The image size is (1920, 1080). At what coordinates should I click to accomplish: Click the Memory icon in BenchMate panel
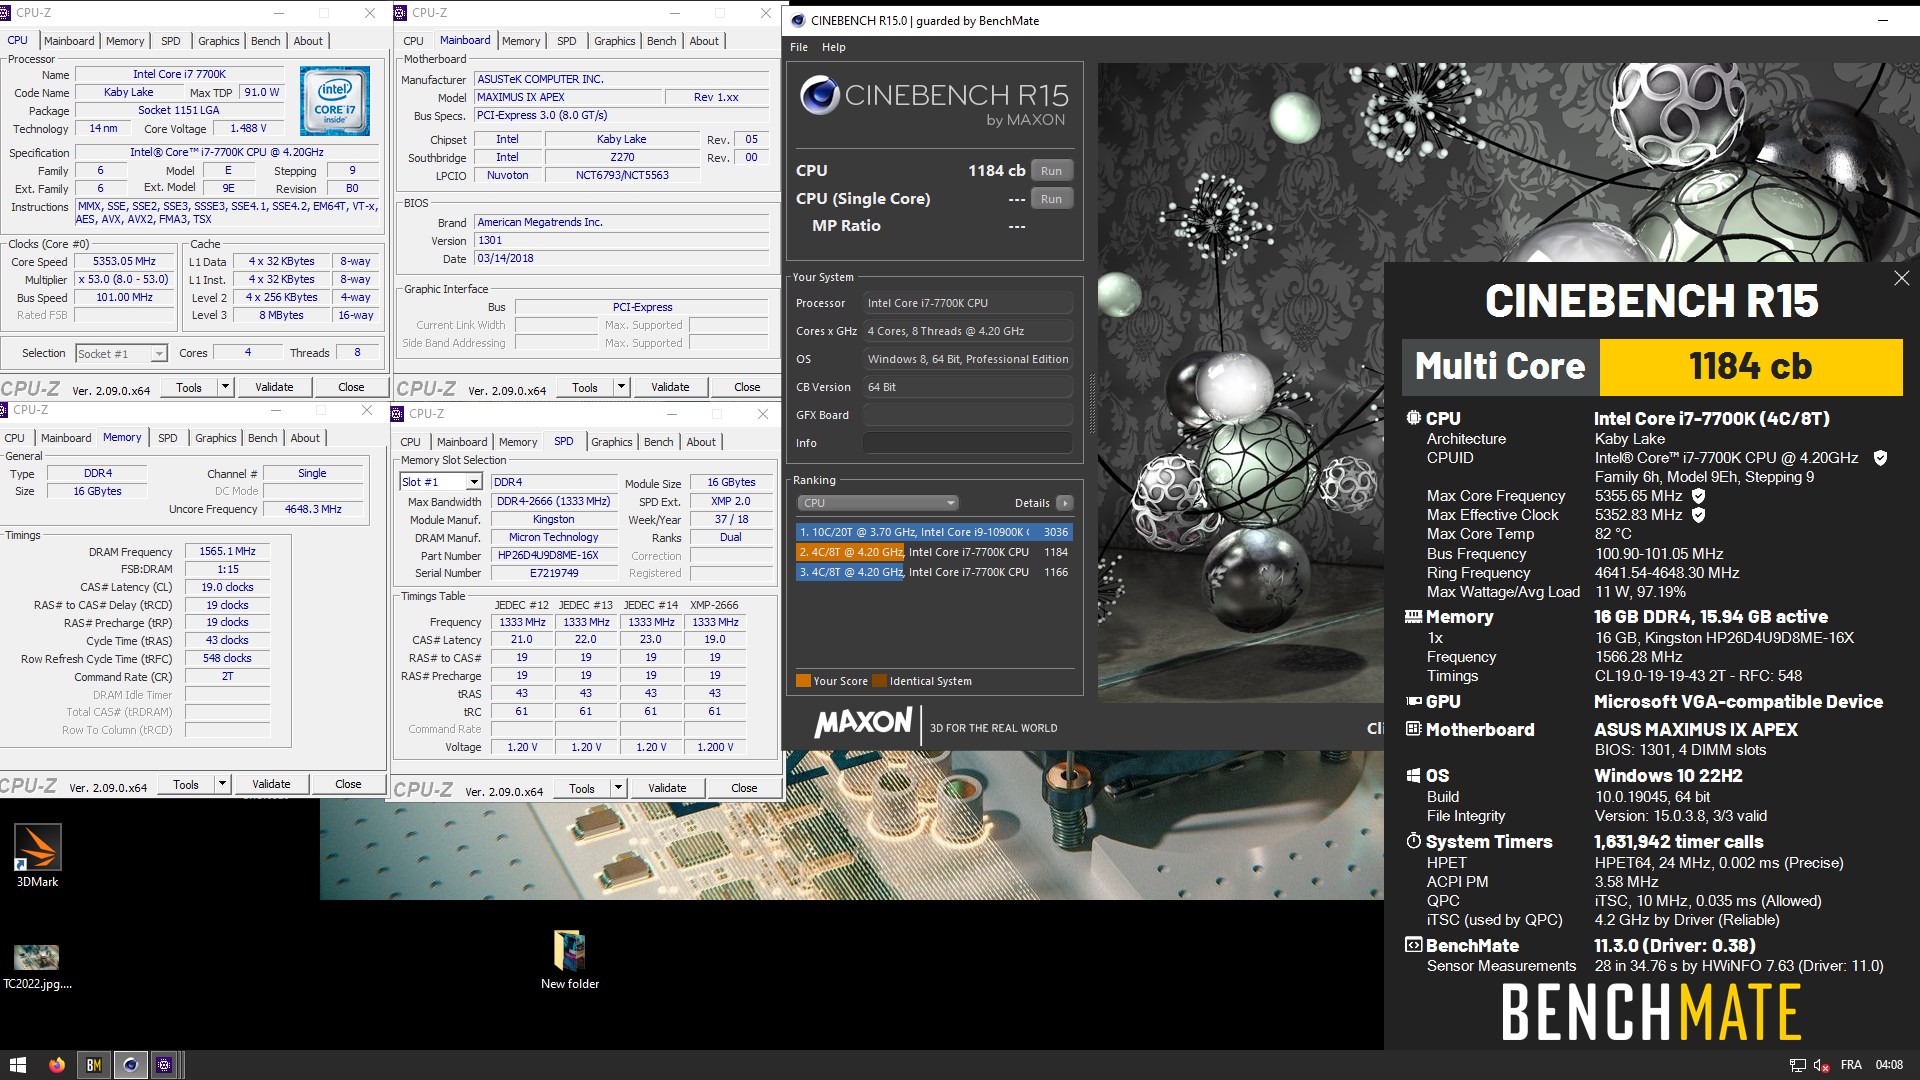click(x=1413, y=617)
